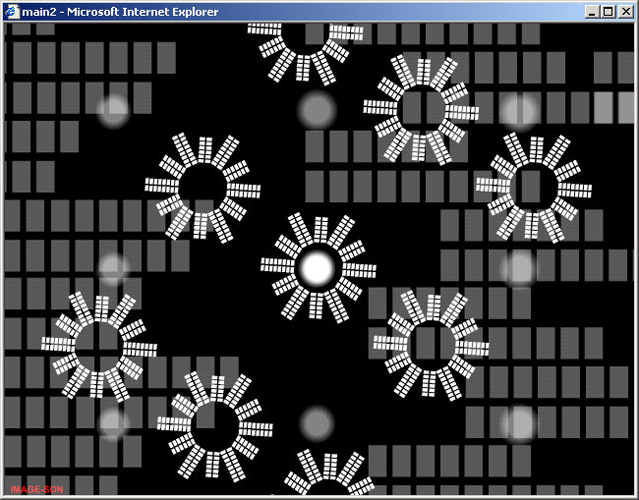Select the glowing orb at bottom center
This screenshot has height=500, width=639.
coord(317,423)
